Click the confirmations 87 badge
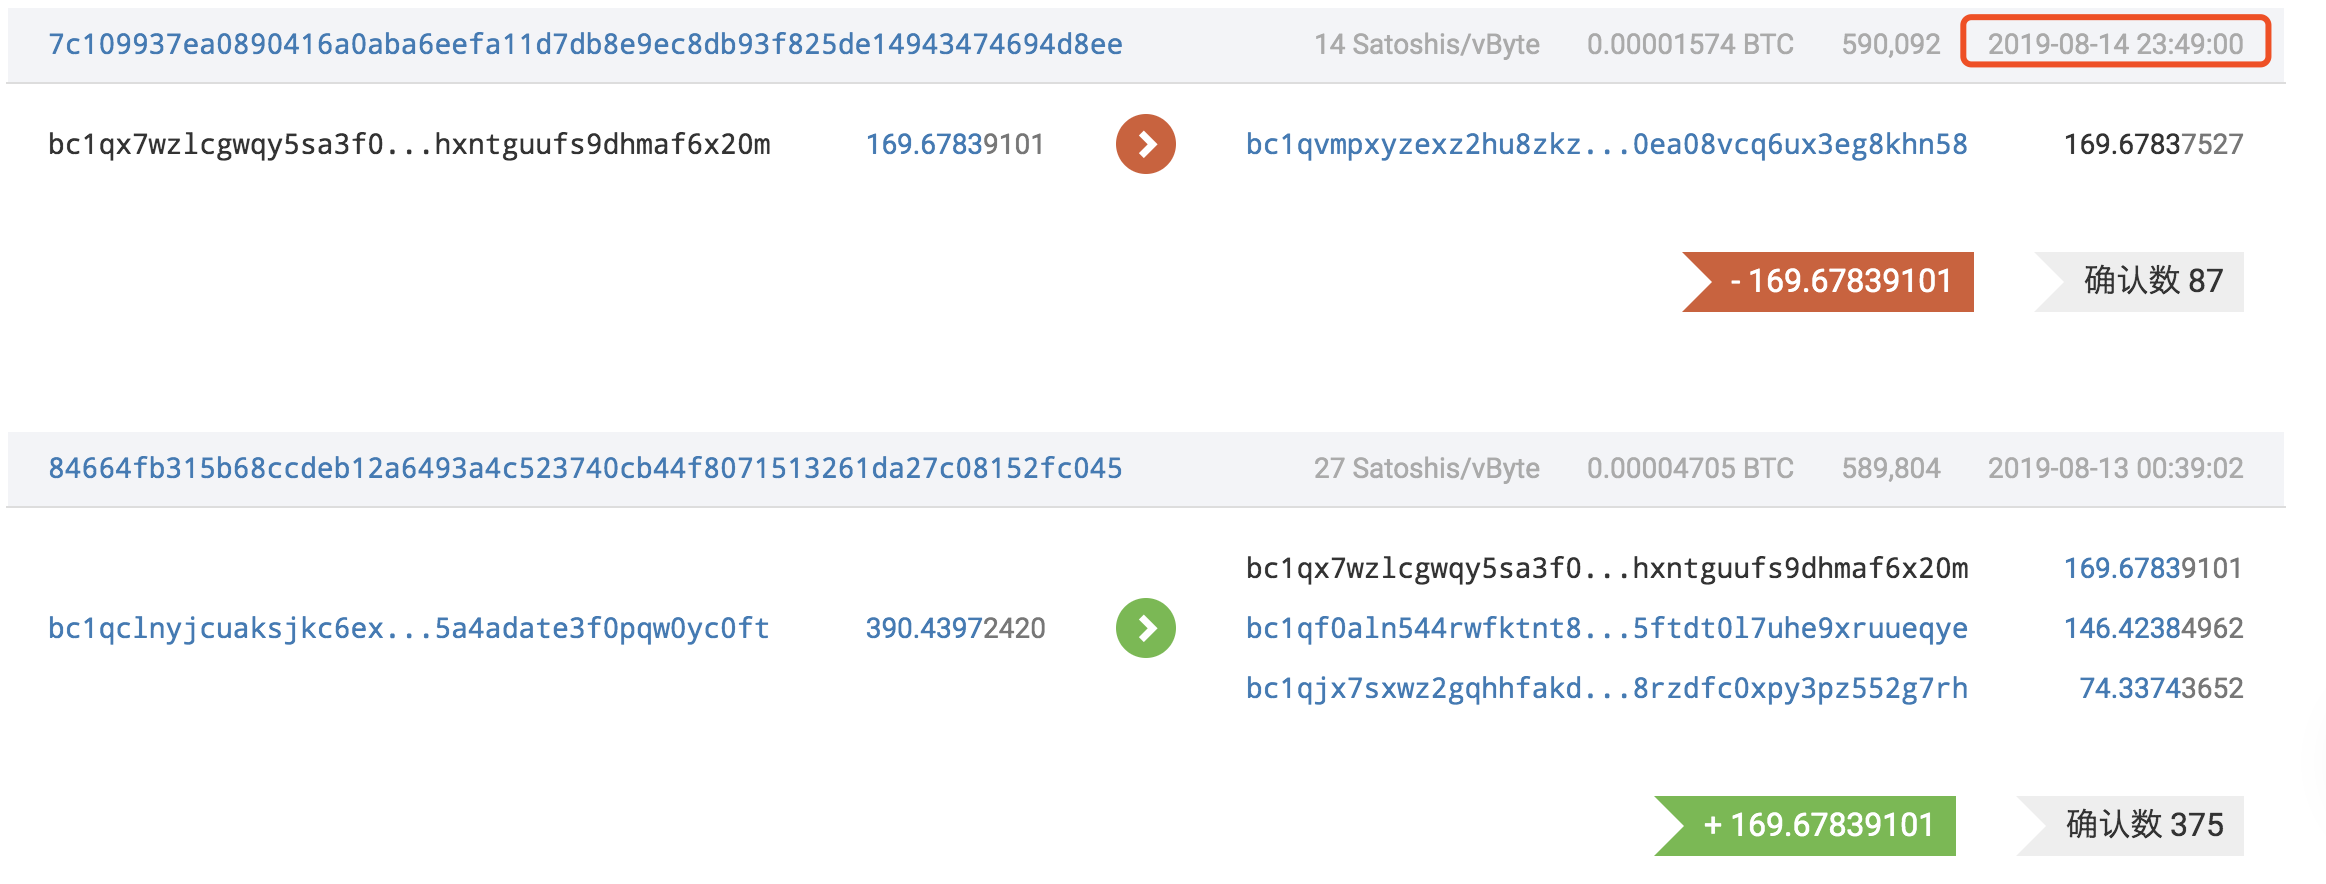 2140,281
